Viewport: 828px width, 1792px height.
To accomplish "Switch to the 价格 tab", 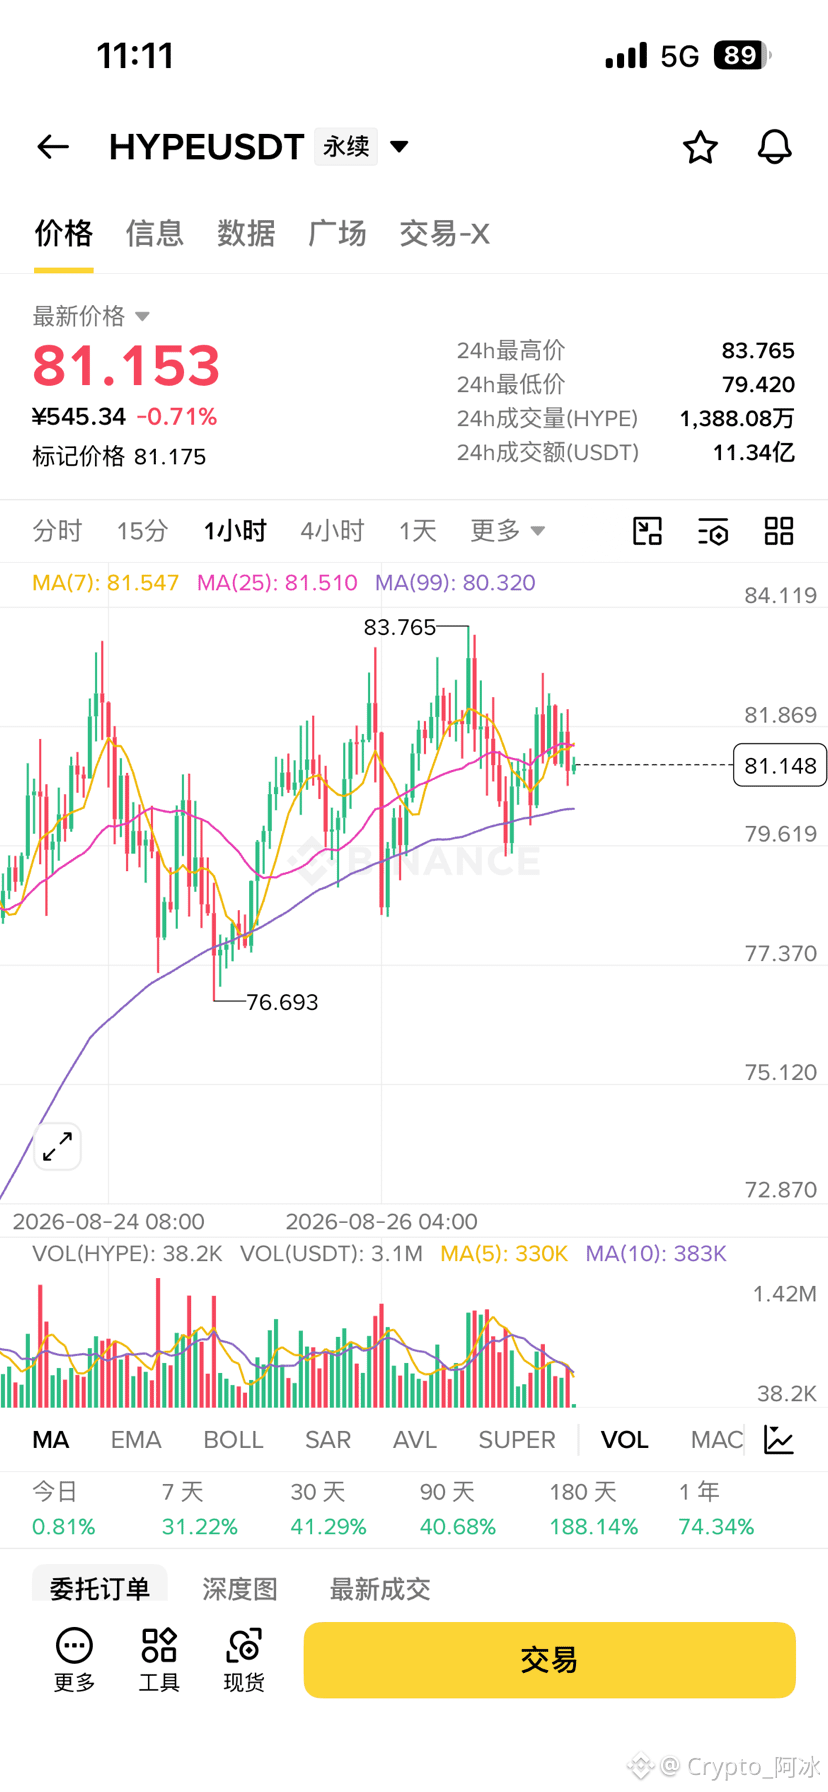I will 64,233.
